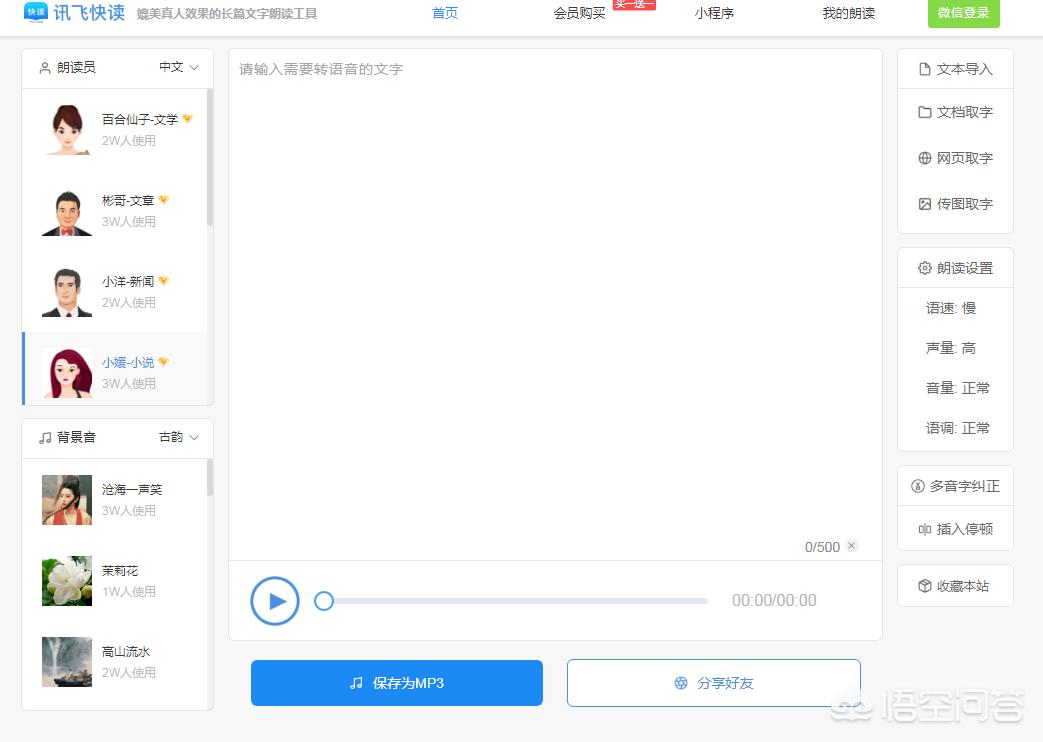This screenshot has width=1043, height=742.
Task: Expand the 古韵 background music dropdown
Action: point(179,437)
